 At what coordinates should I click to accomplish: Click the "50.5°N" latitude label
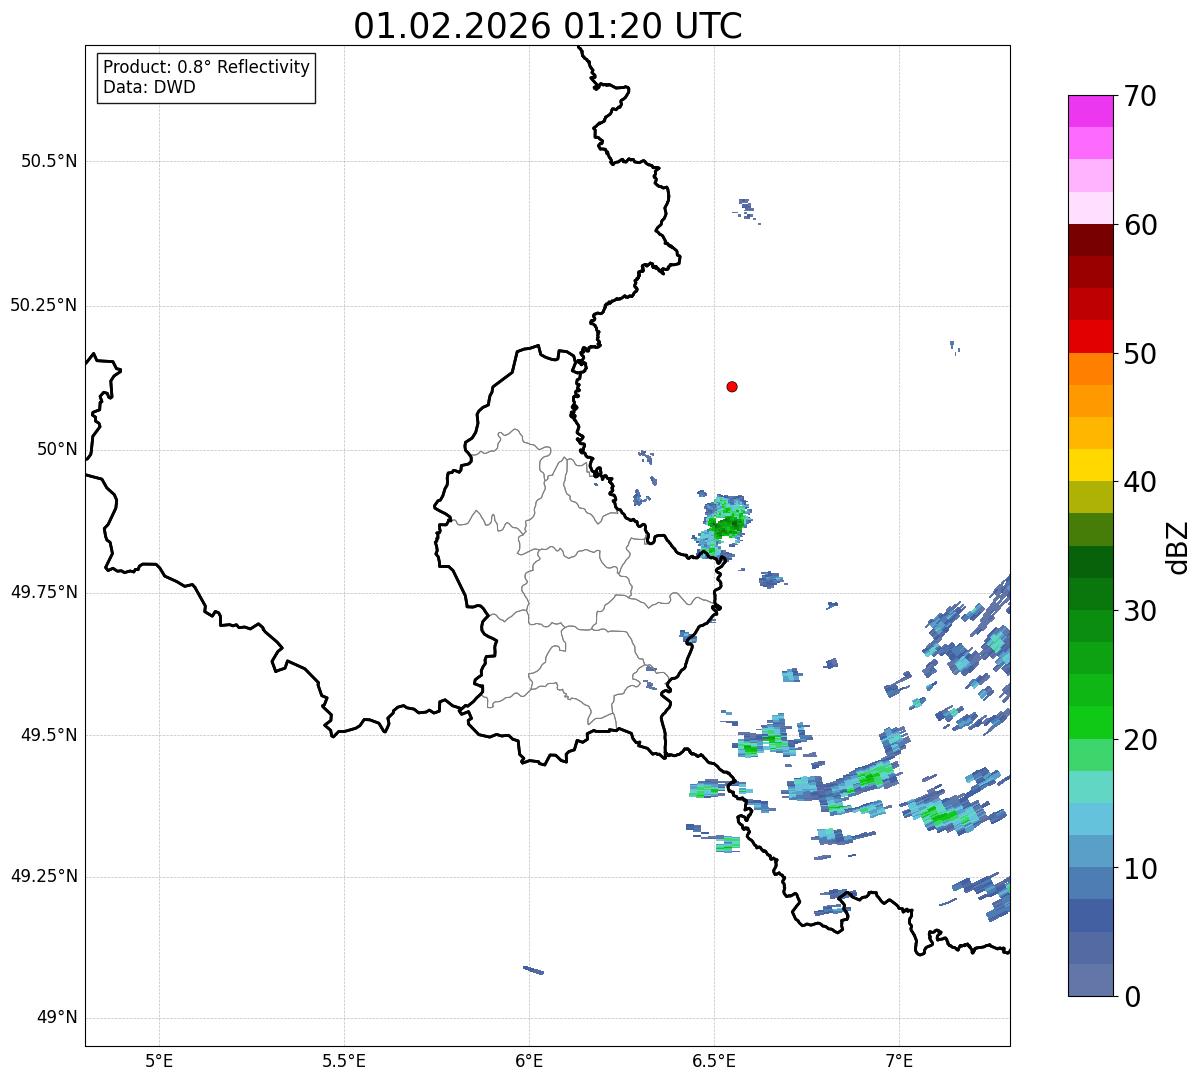(x=49, y=161)
